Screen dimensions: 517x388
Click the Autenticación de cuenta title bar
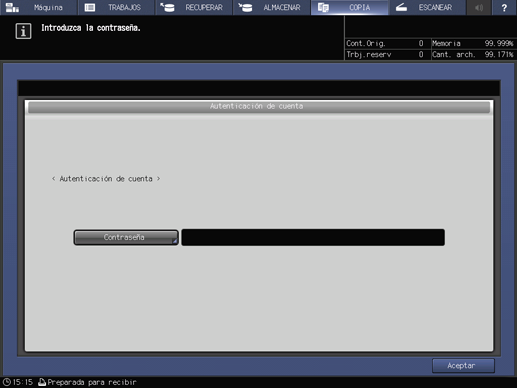click(259, 107)
